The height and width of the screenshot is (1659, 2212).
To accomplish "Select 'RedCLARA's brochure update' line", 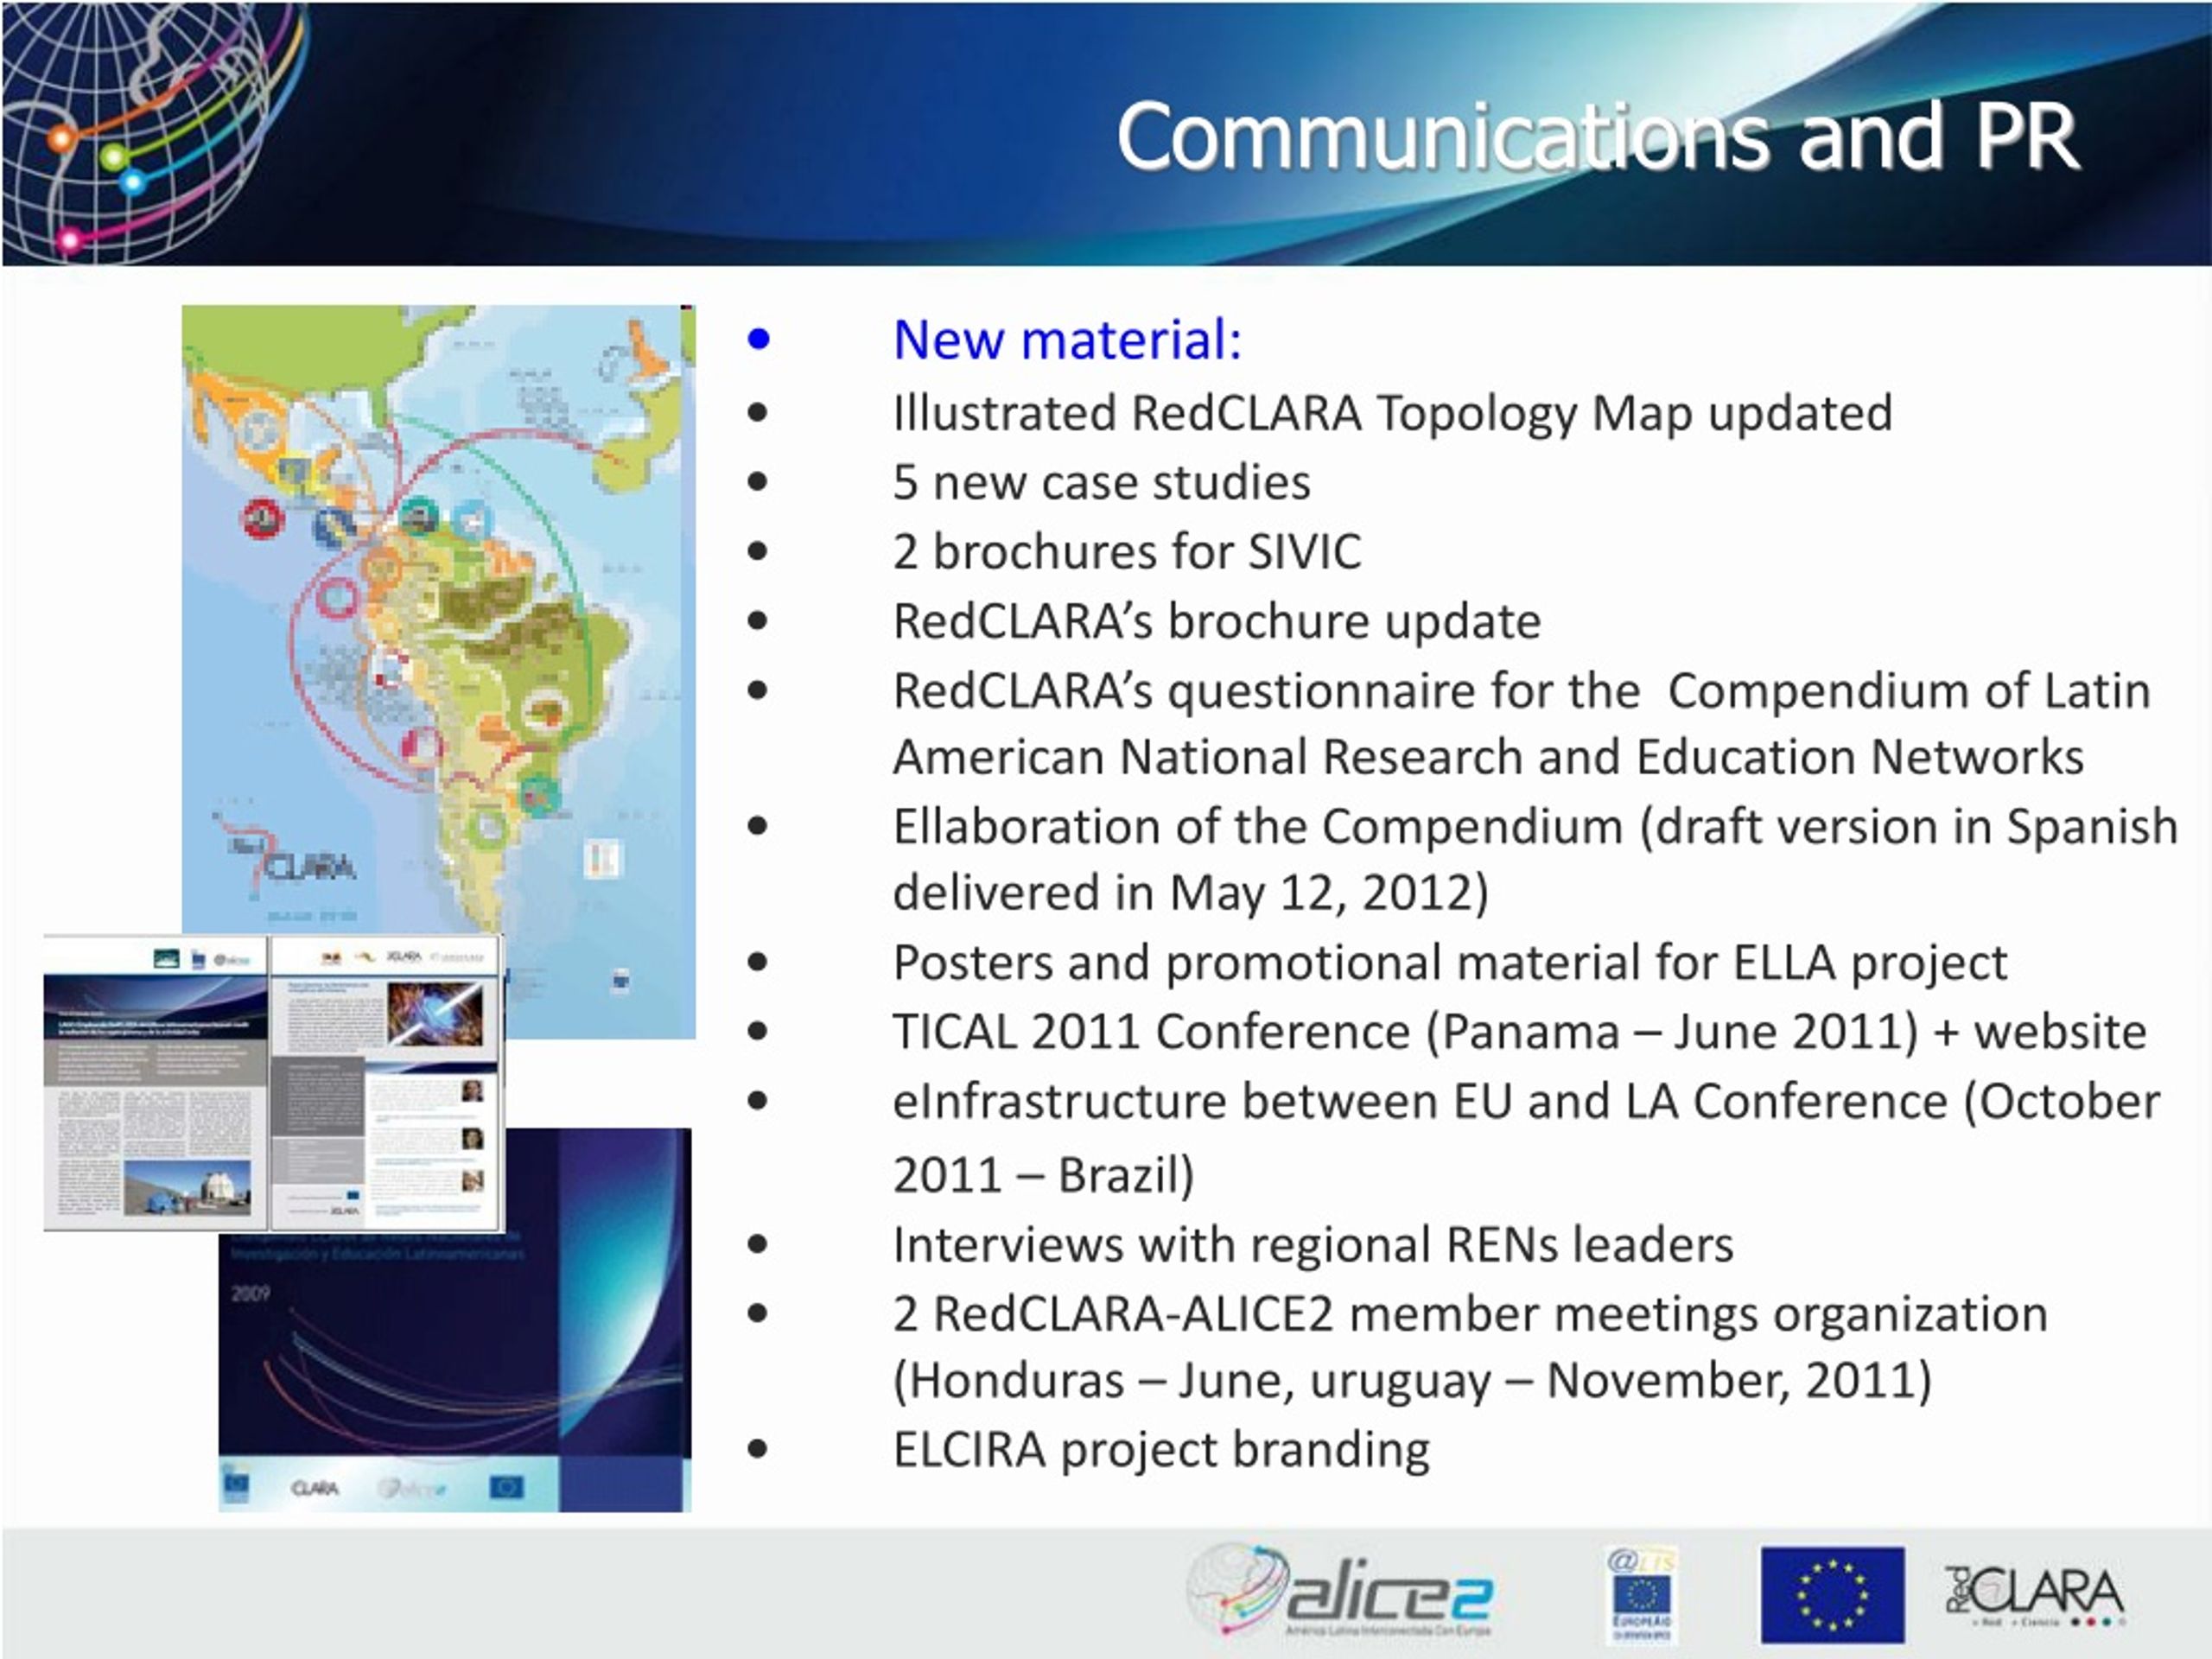I will (1217, 621).
